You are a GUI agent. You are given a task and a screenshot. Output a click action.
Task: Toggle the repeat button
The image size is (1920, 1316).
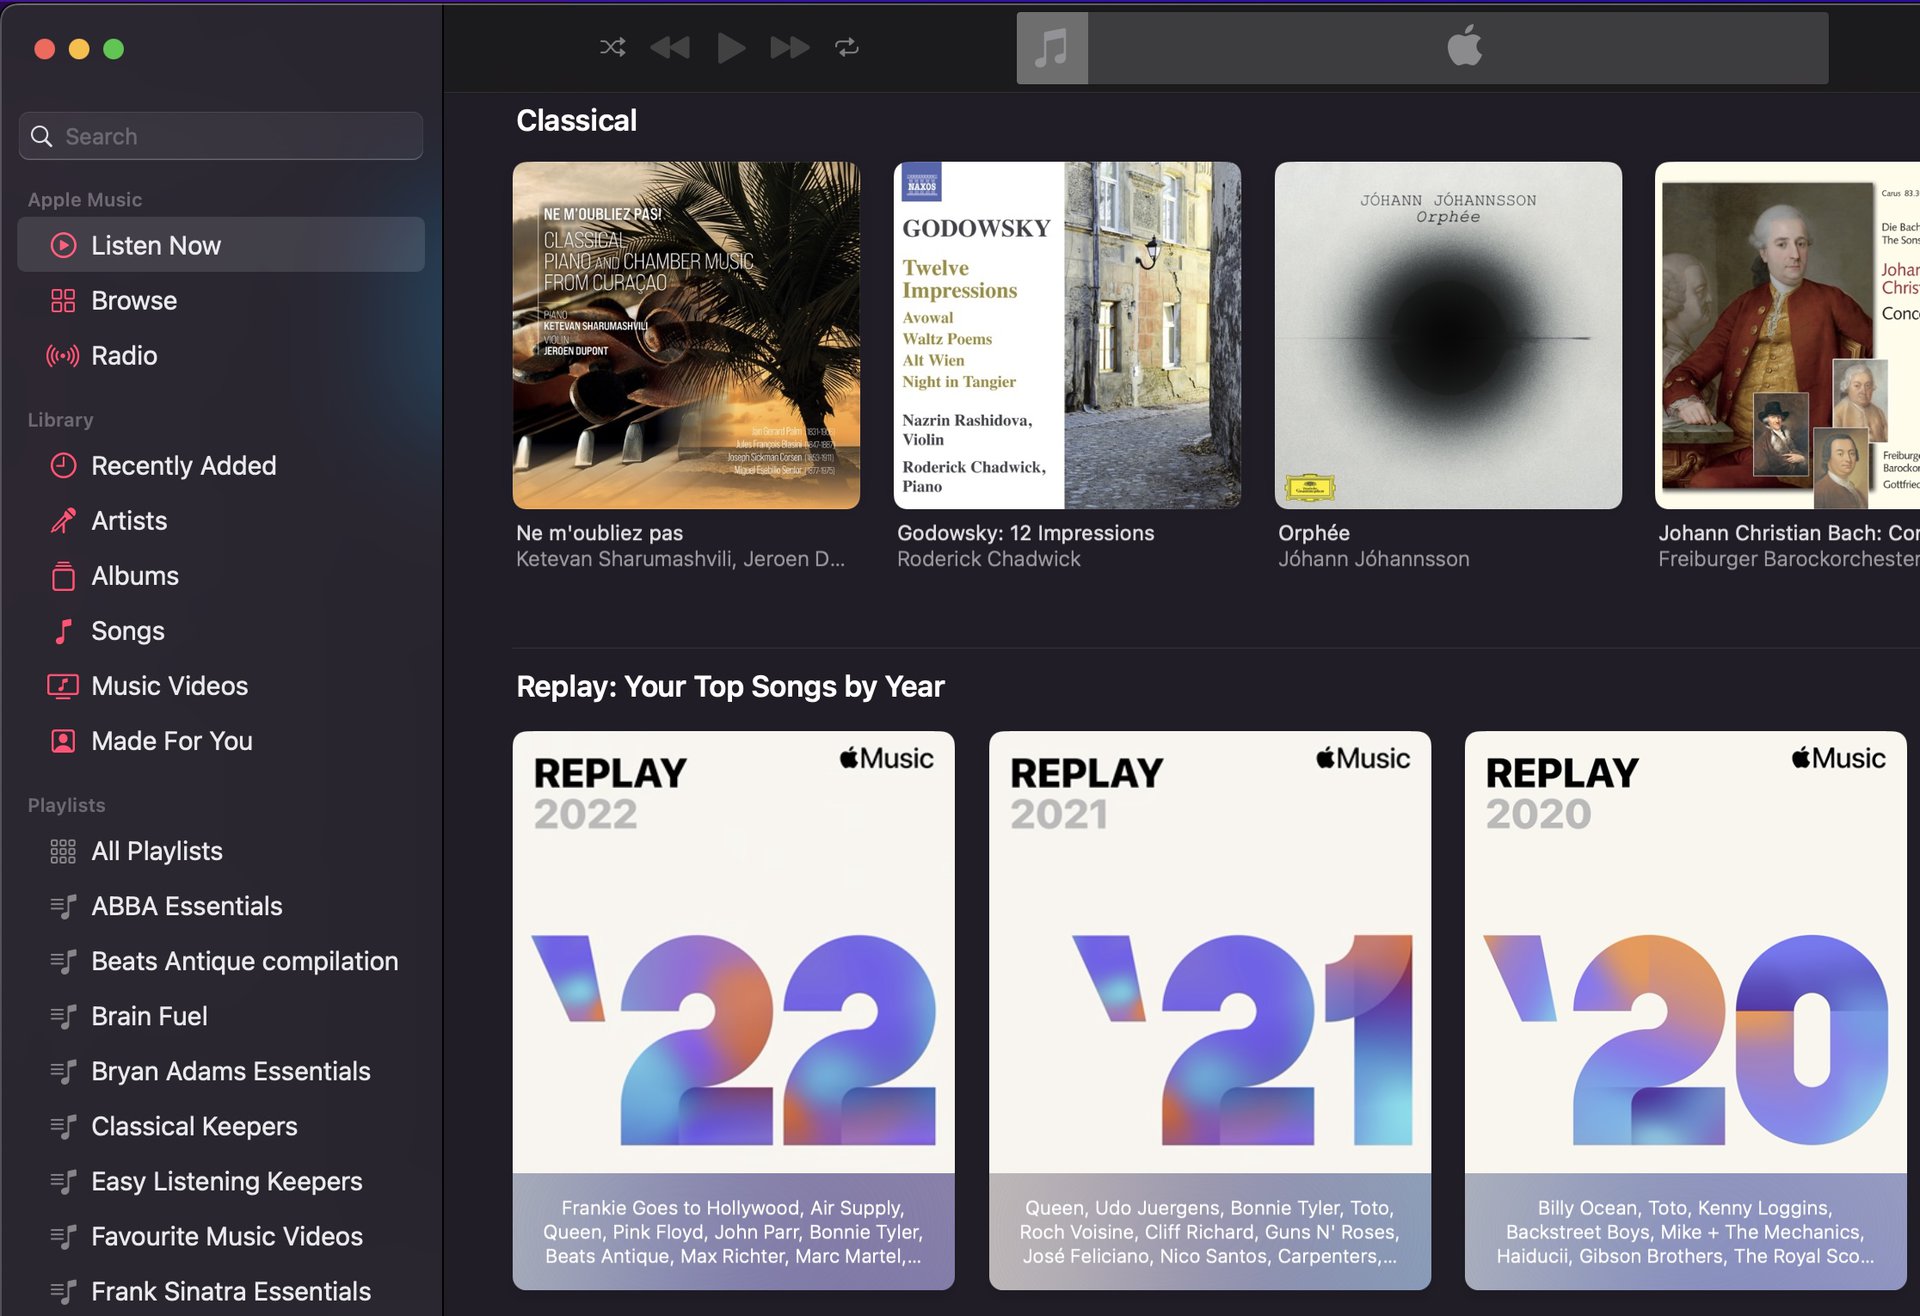click(847, 47)
